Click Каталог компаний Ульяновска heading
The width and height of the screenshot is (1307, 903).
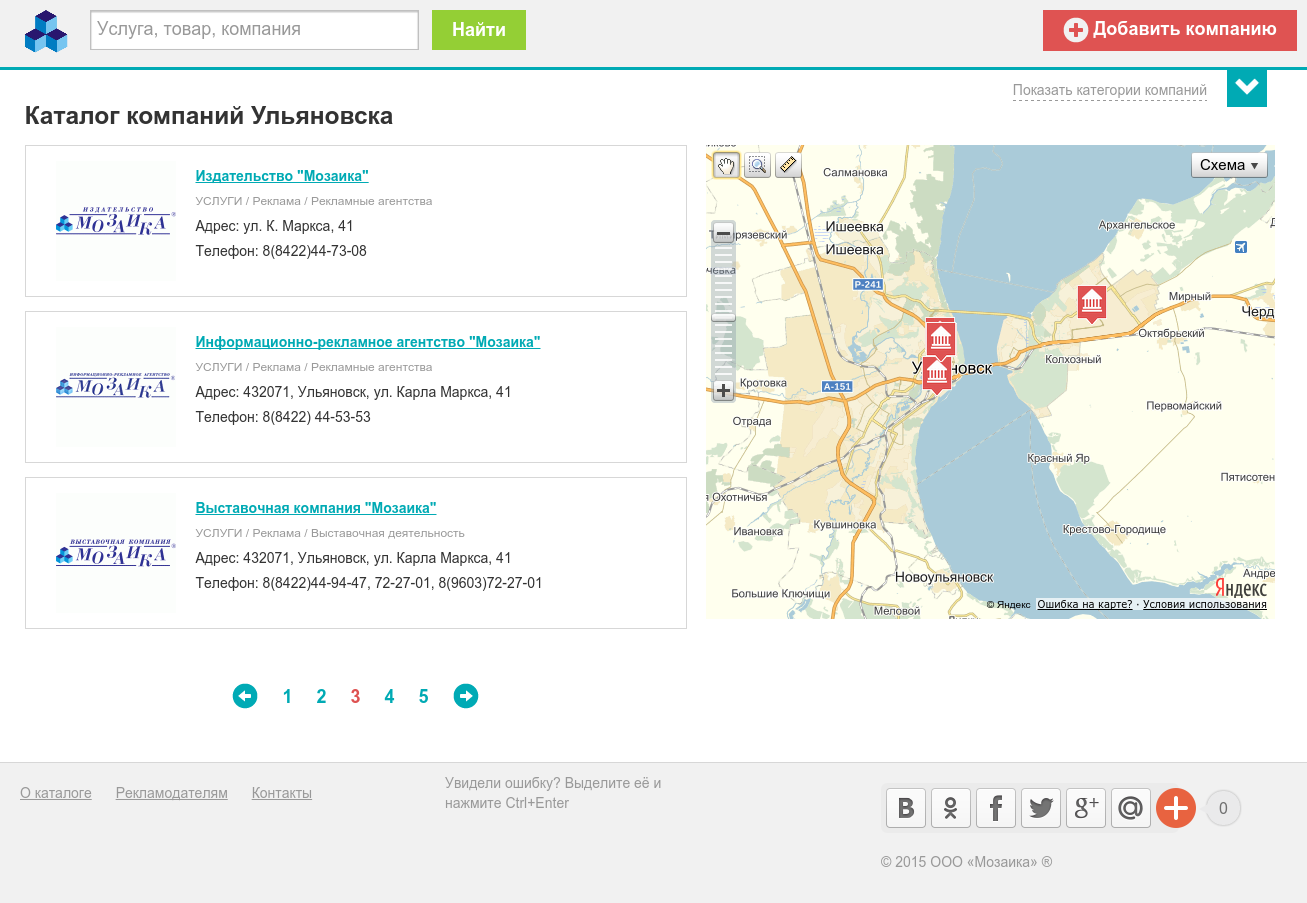pos(209,116)
